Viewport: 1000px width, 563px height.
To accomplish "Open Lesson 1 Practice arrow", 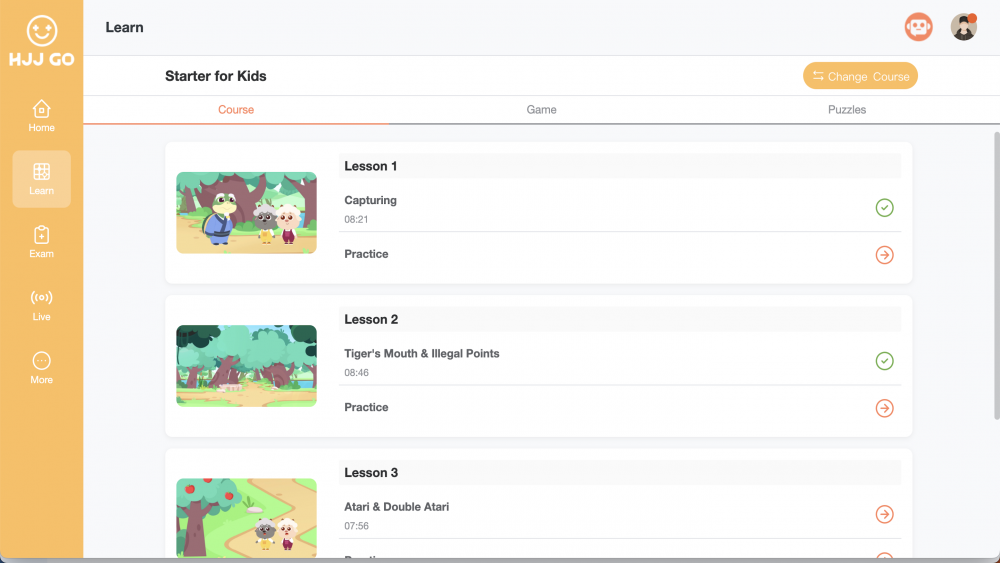I will coord(884,255).
